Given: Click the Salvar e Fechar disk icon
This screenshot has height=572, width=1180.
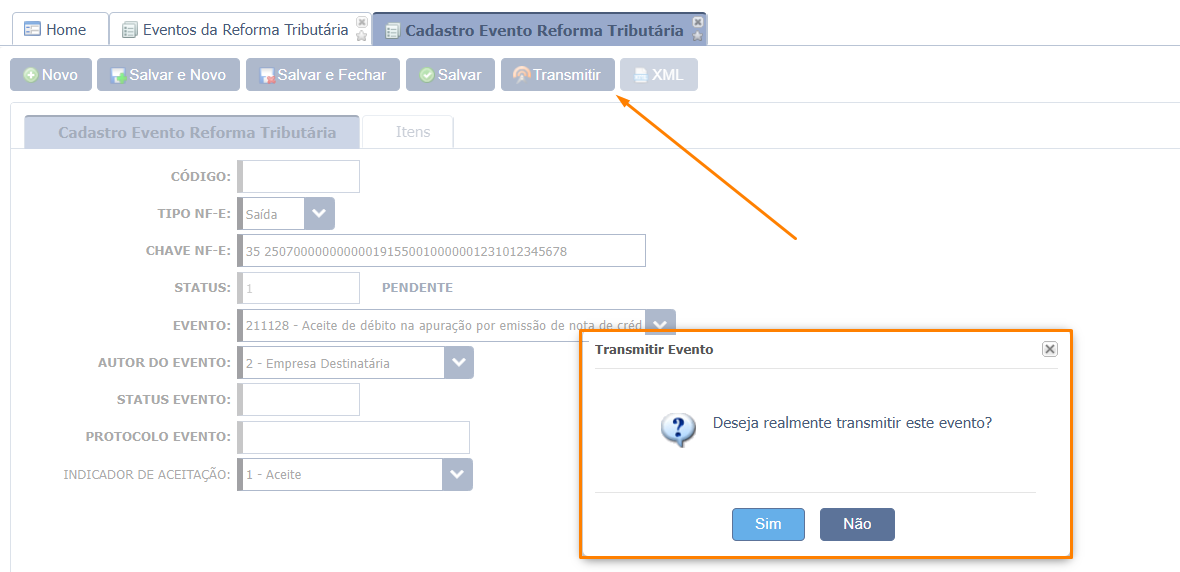Looking at the screenshot, I should [x=267, y=75].
